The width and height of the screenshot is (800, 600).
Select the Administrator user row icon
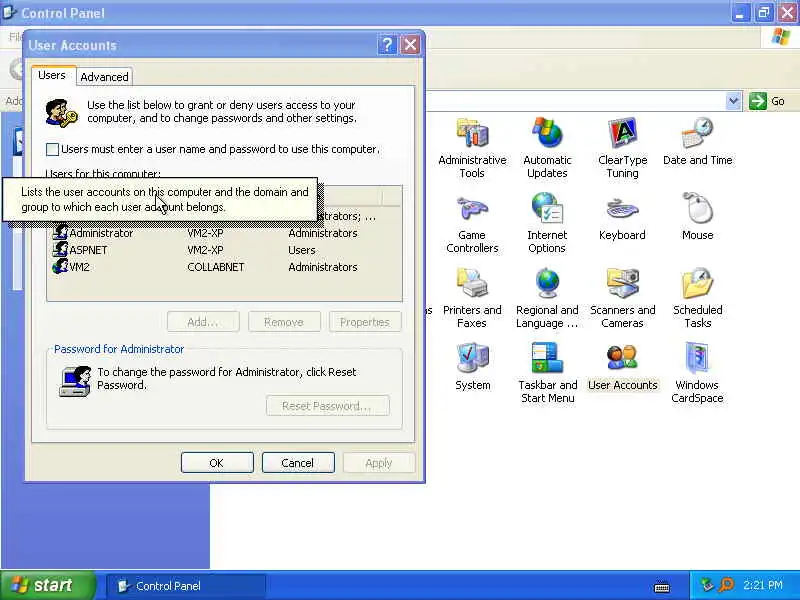tap(60, 233)
